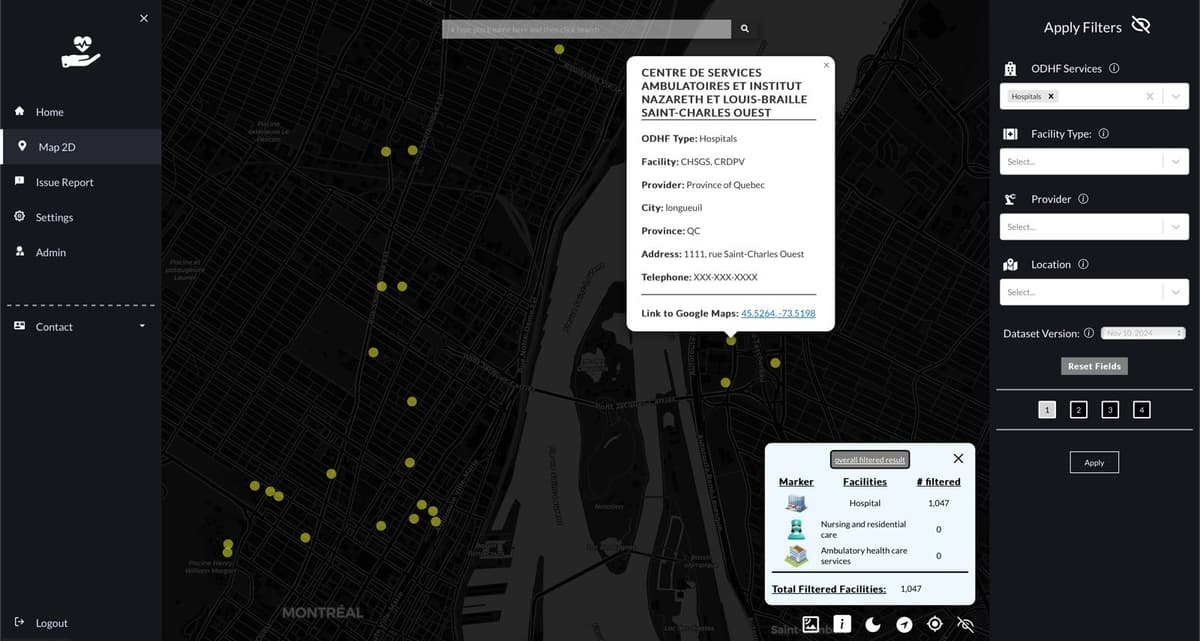Close the filtered results summary panel

(x=958, y=458)
